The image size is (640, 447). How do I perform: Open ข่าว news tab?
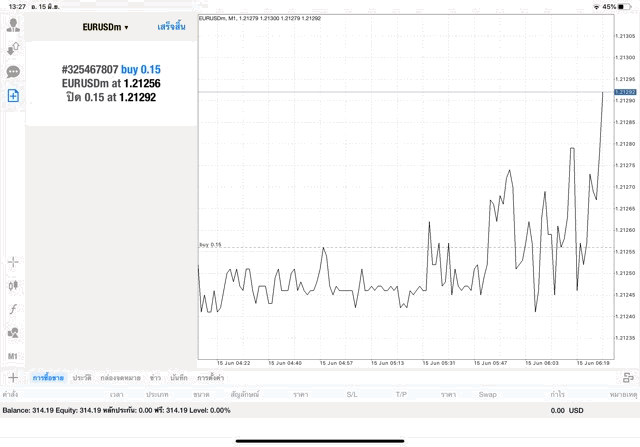click(155, 378)
